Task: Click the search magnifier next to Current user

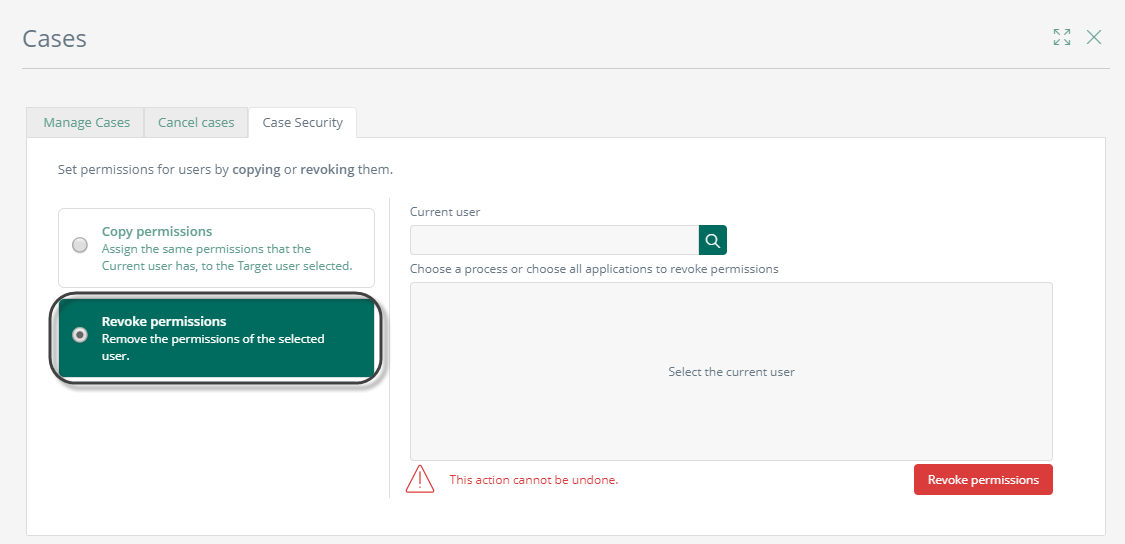Action: [712, 240]
